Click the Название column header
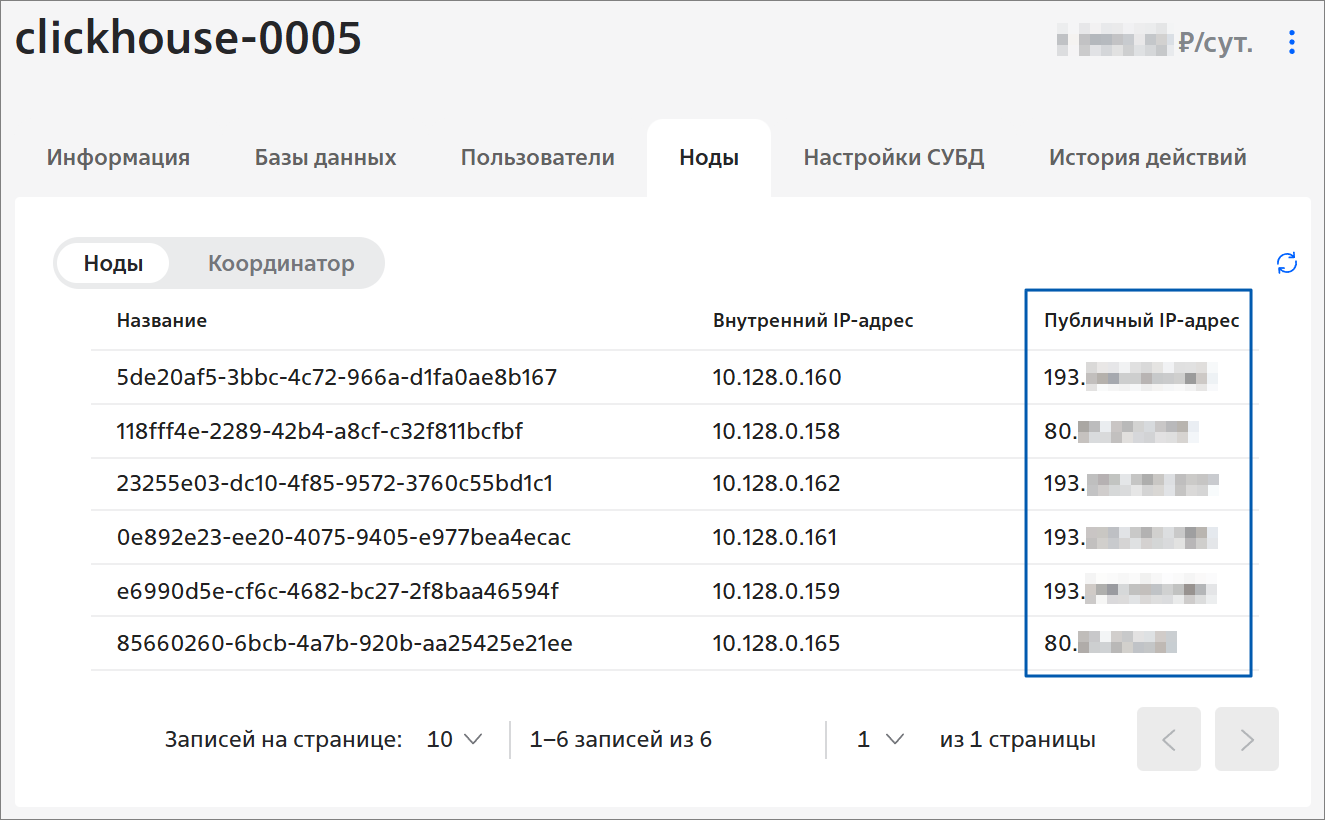Viewport: 1325px width, 820px height. 162,320
